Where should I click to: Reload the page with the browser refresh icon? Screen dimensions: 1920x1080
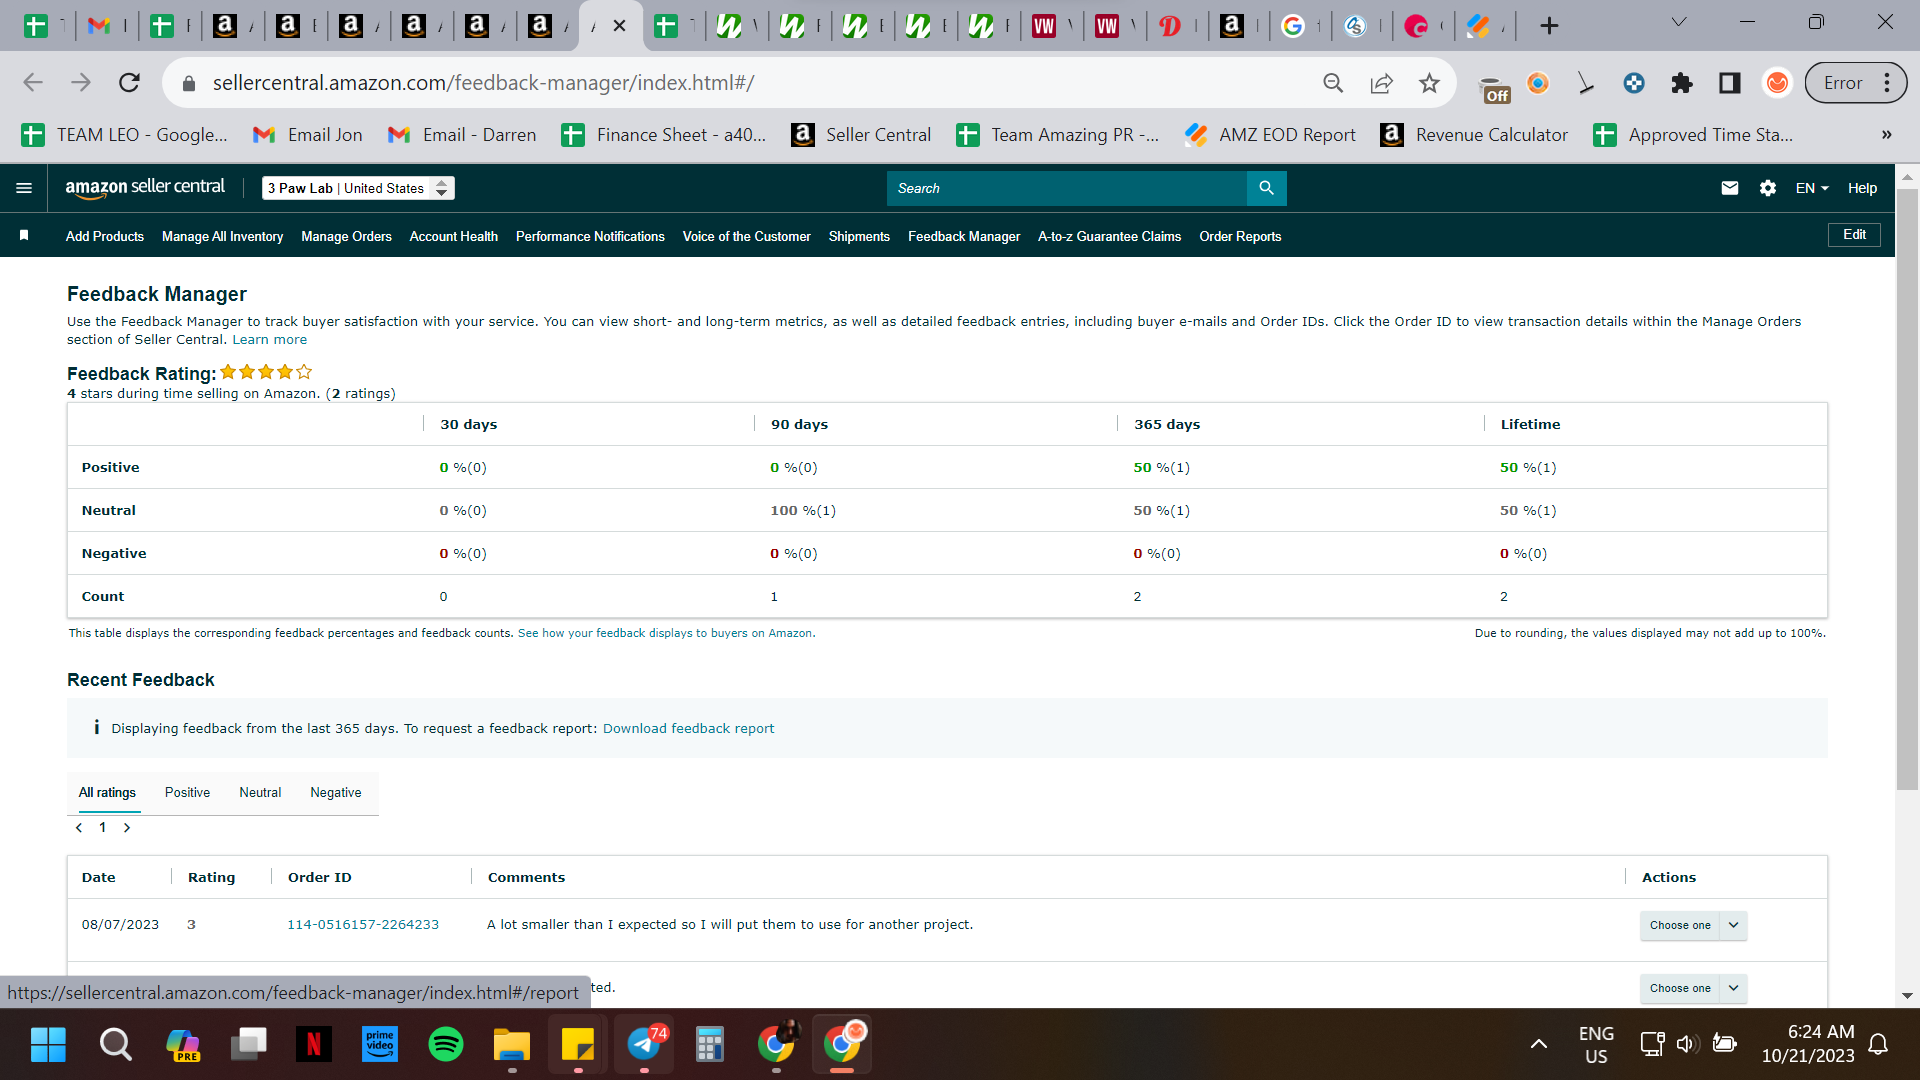(x=129, y=83)
